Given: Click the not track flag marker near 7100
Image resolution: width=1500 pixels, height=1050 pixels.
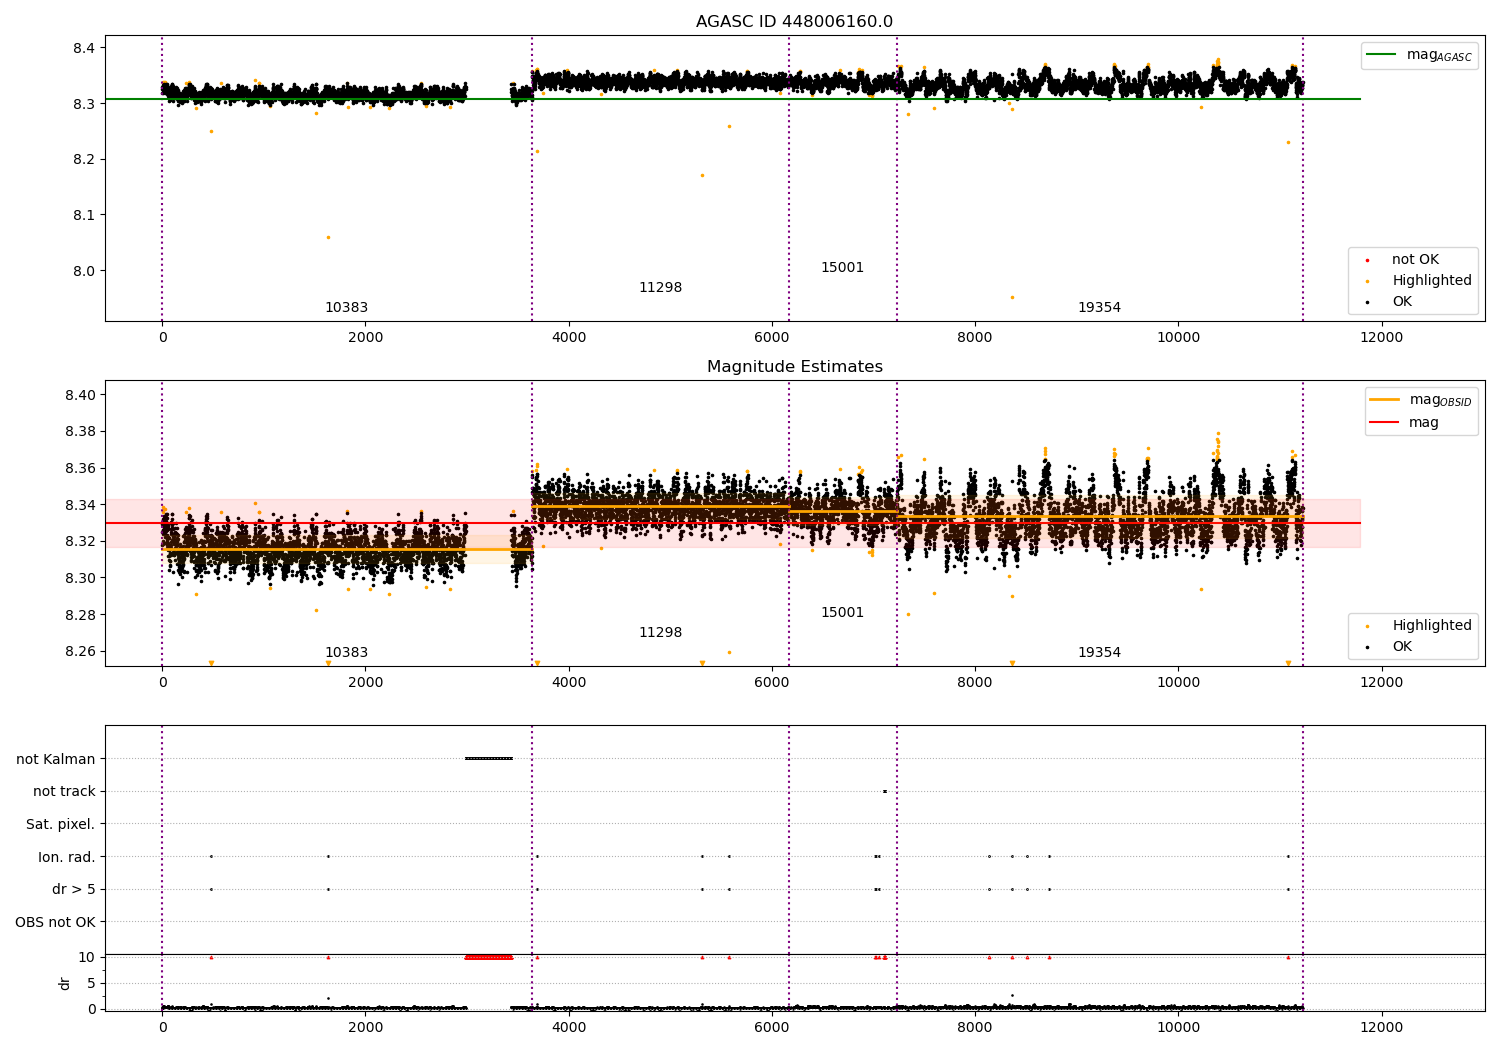Looking at the screenshot, I should click(x=885, y=791).
